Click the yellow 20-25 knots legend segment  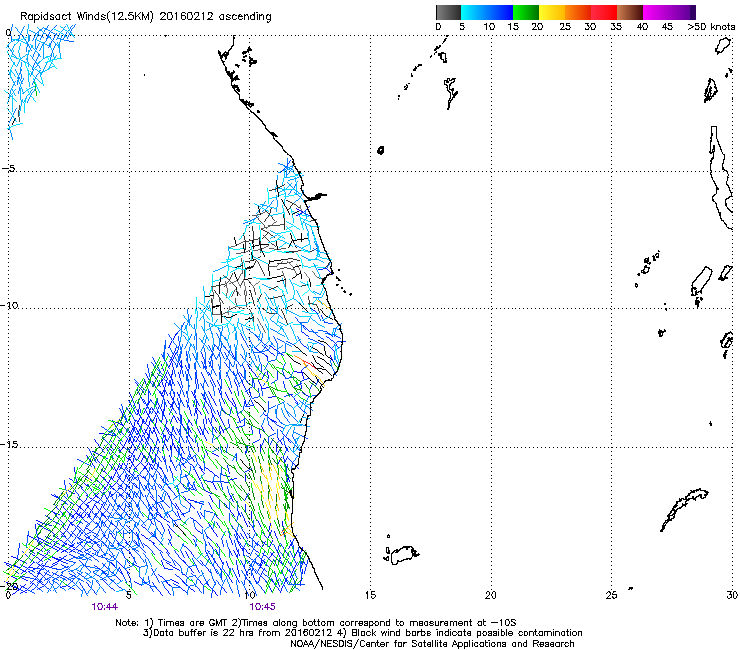click(552, 12)
